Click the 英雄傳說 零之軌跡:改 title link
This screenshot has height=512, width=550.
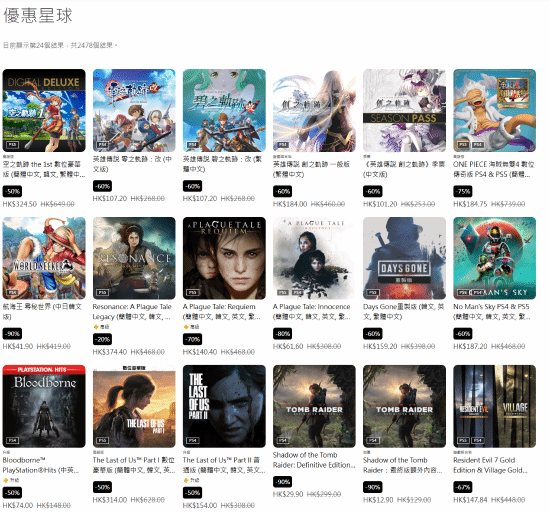click(x=132, y=164)
